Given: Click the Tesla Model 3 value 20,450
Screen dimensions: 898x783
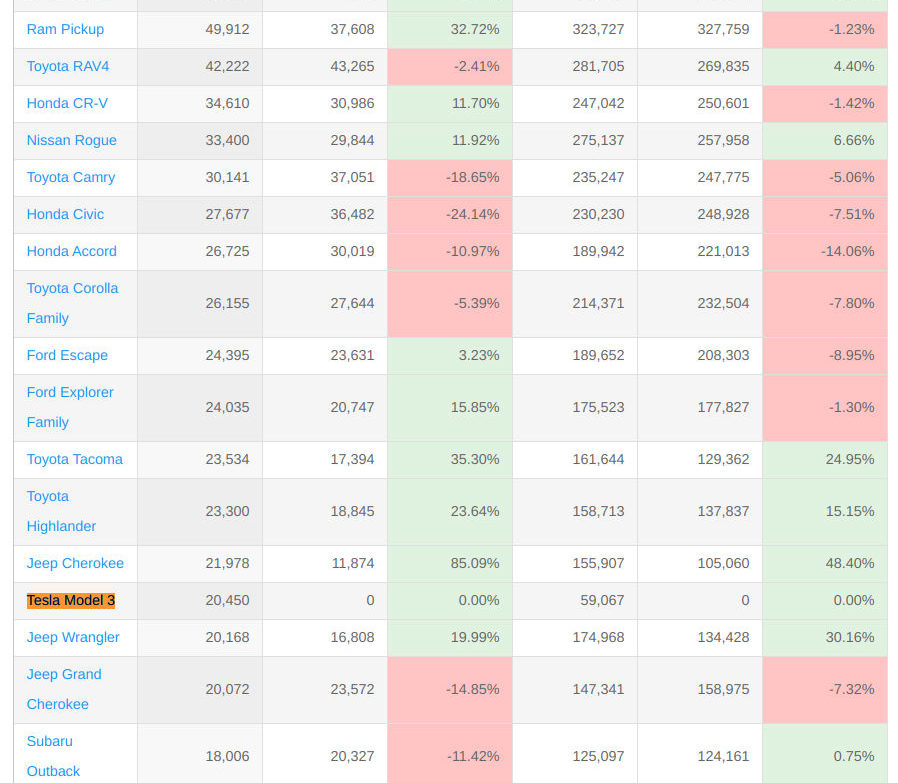Looking at the screenshot, I should click(x=200, y=601).
